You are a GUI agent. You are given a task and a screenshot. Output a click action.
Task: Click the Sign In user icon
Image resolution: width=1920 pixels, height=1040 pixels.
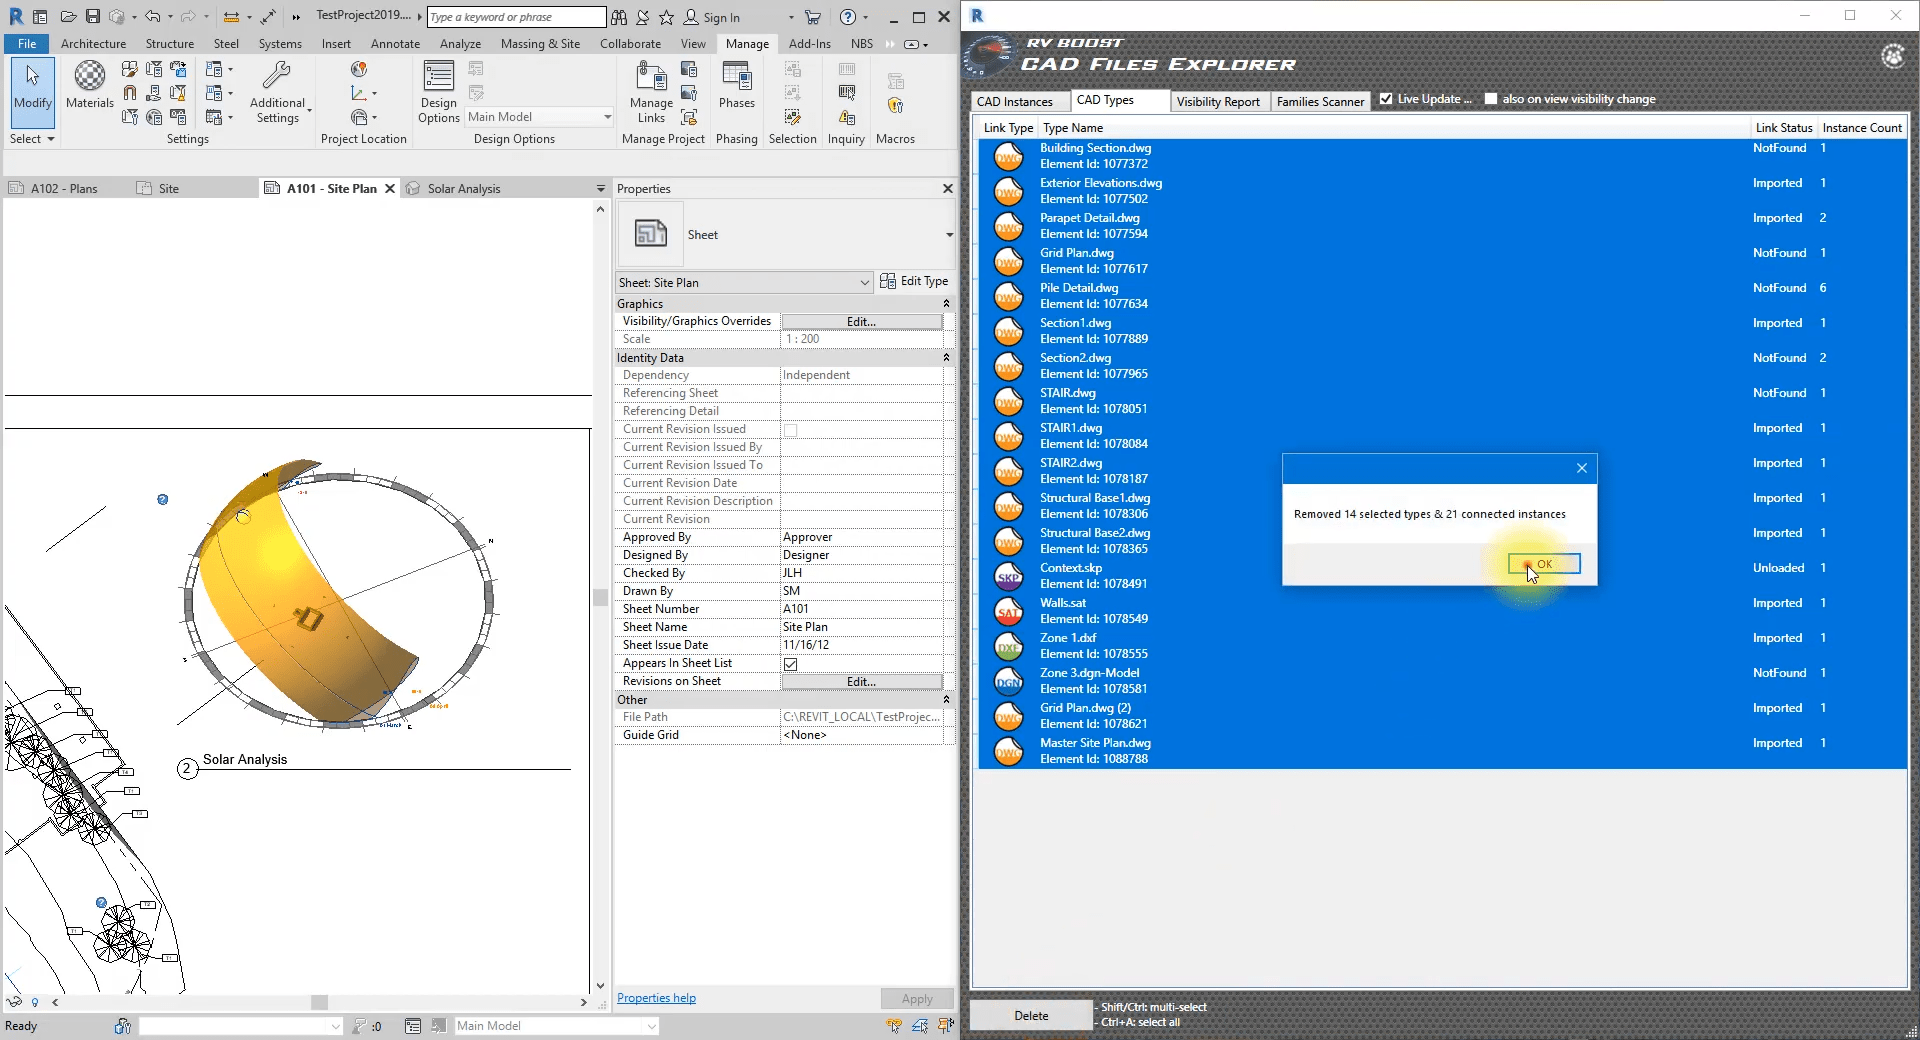pos(691,17)
